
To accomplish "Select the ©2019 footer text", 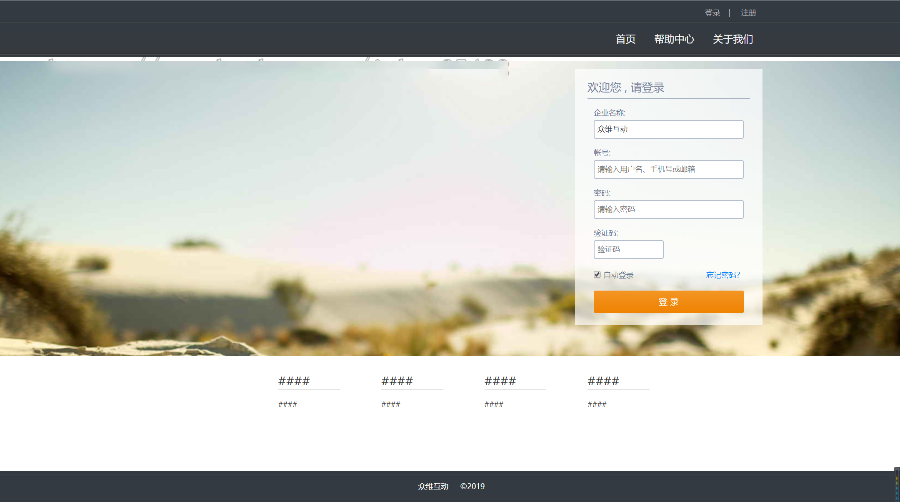I will [472, 486].
